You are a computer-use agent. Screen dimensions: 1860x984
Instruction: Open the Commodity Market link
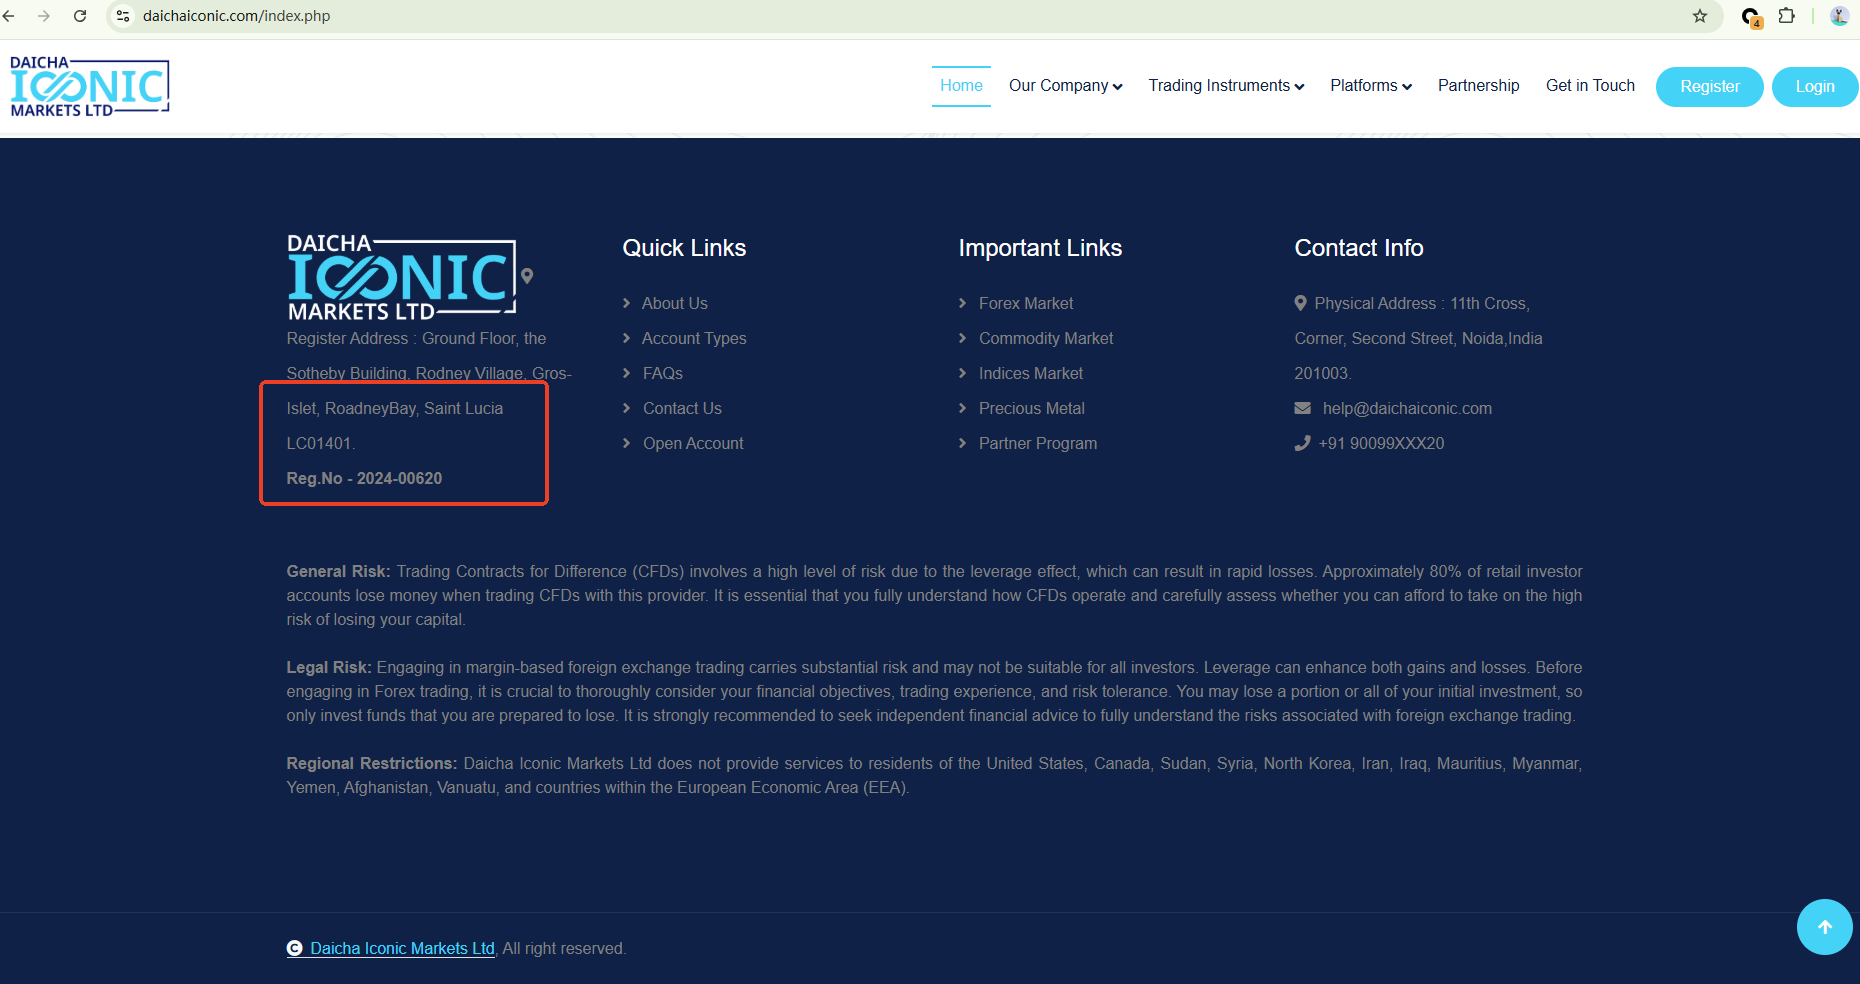(x=1046, y=338)
